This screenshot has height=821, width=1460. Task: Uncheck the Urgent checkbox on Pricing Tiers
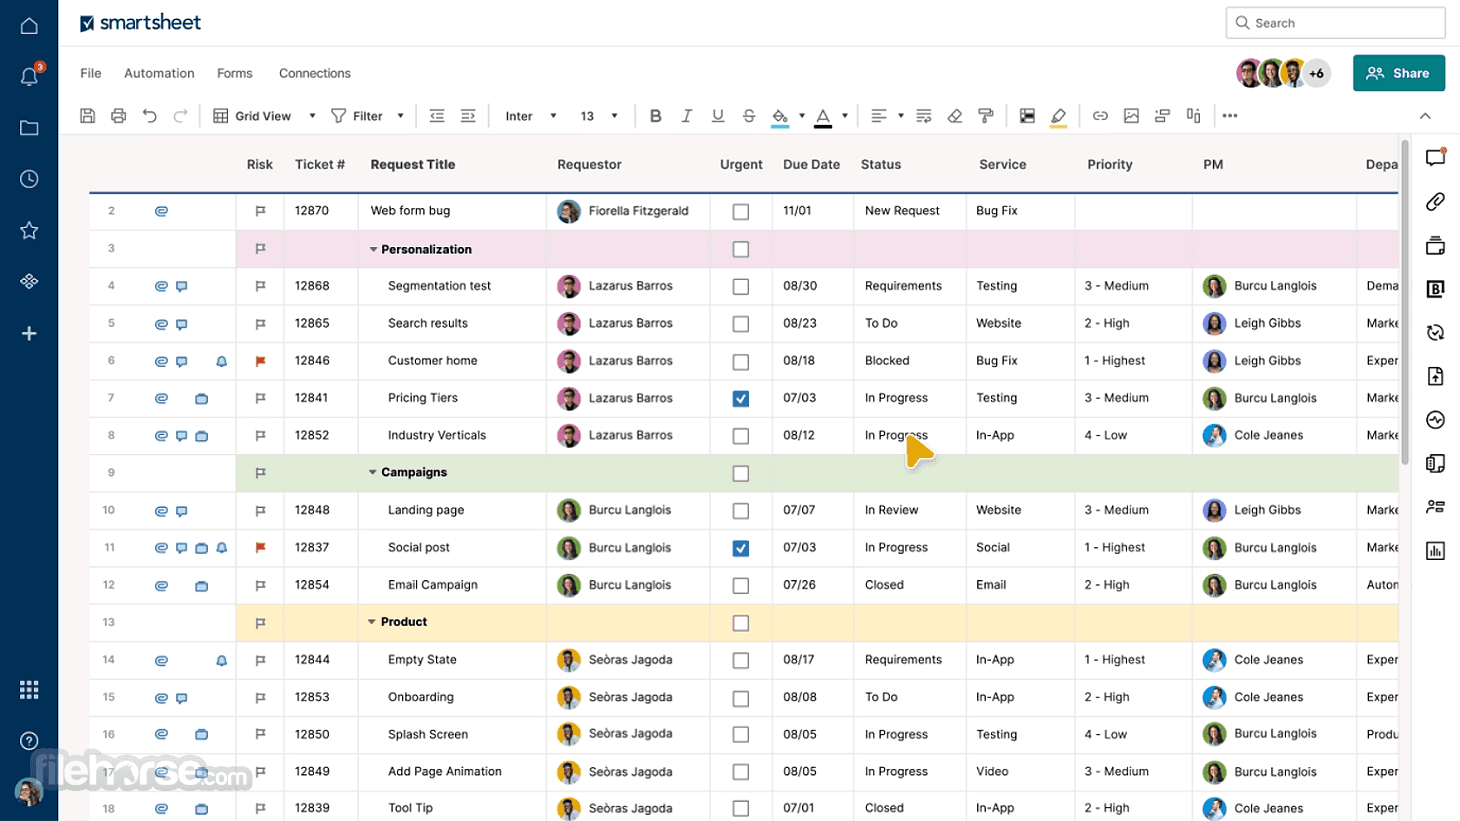click(740, 398)
